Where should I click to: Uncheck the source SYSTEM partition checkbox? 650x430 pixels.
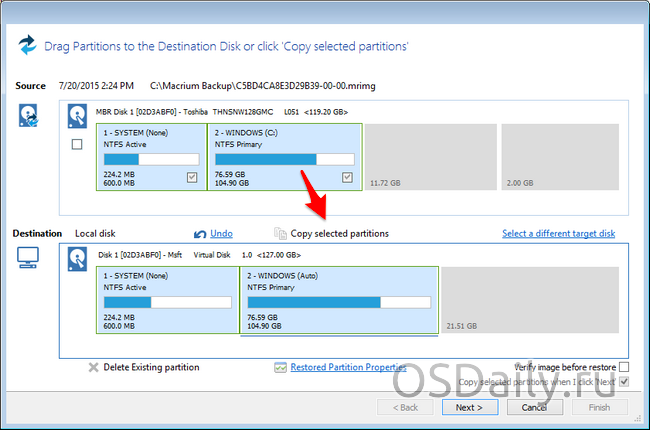(192, 178)
